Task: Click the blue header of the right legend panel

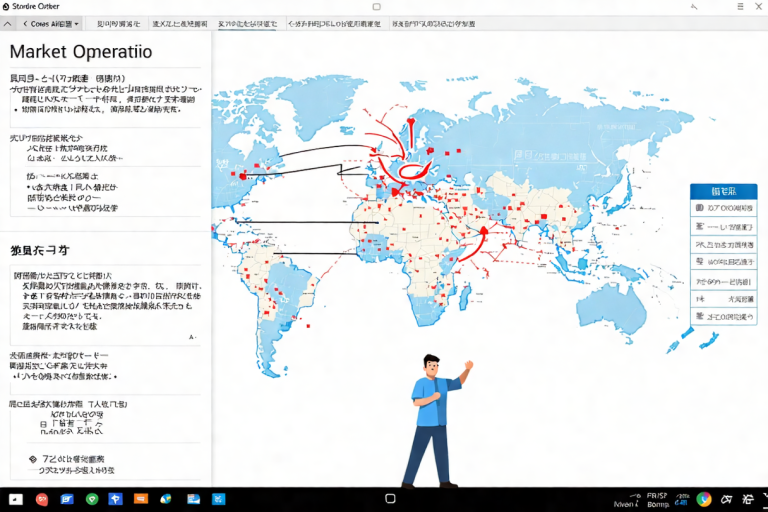Action: coord(723,192)
